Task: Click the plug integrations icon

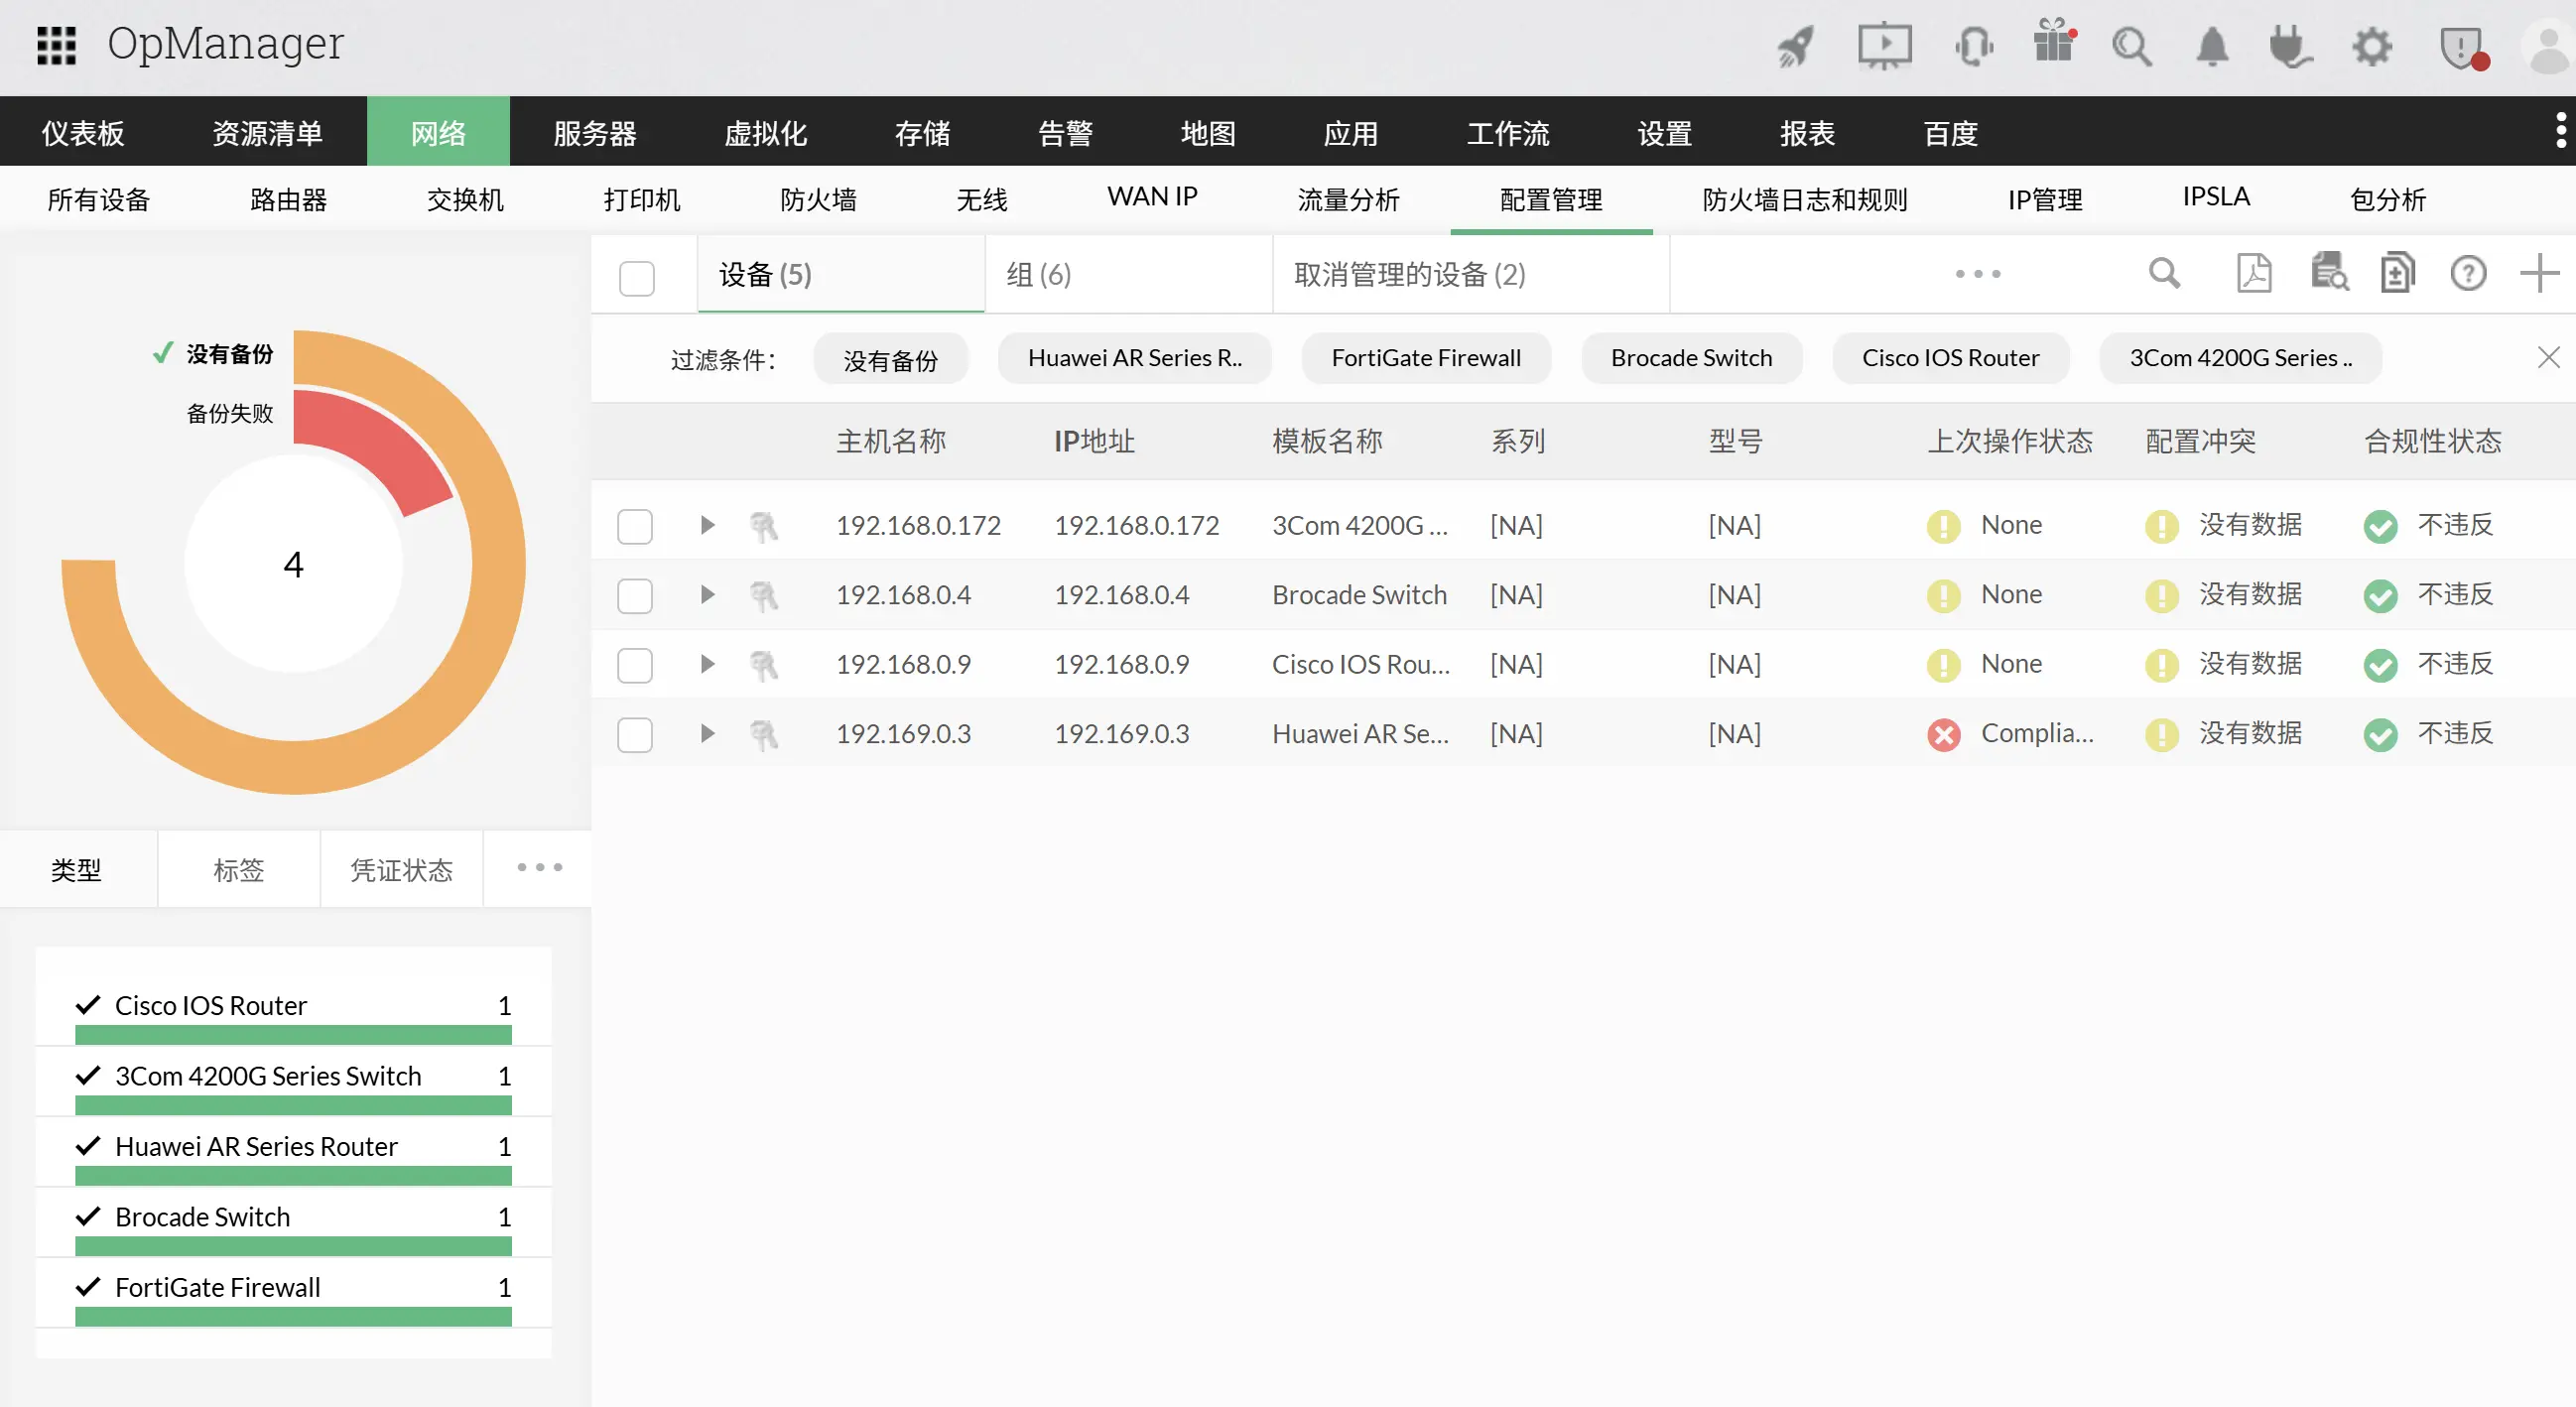Action: 2289,47
